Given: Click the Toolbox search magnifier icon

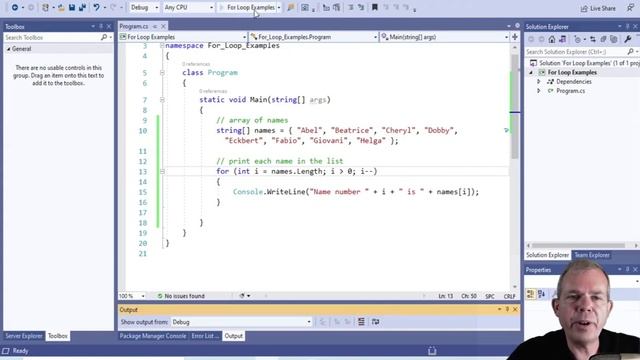Looking at the screenshot, I should pos(104,37).
